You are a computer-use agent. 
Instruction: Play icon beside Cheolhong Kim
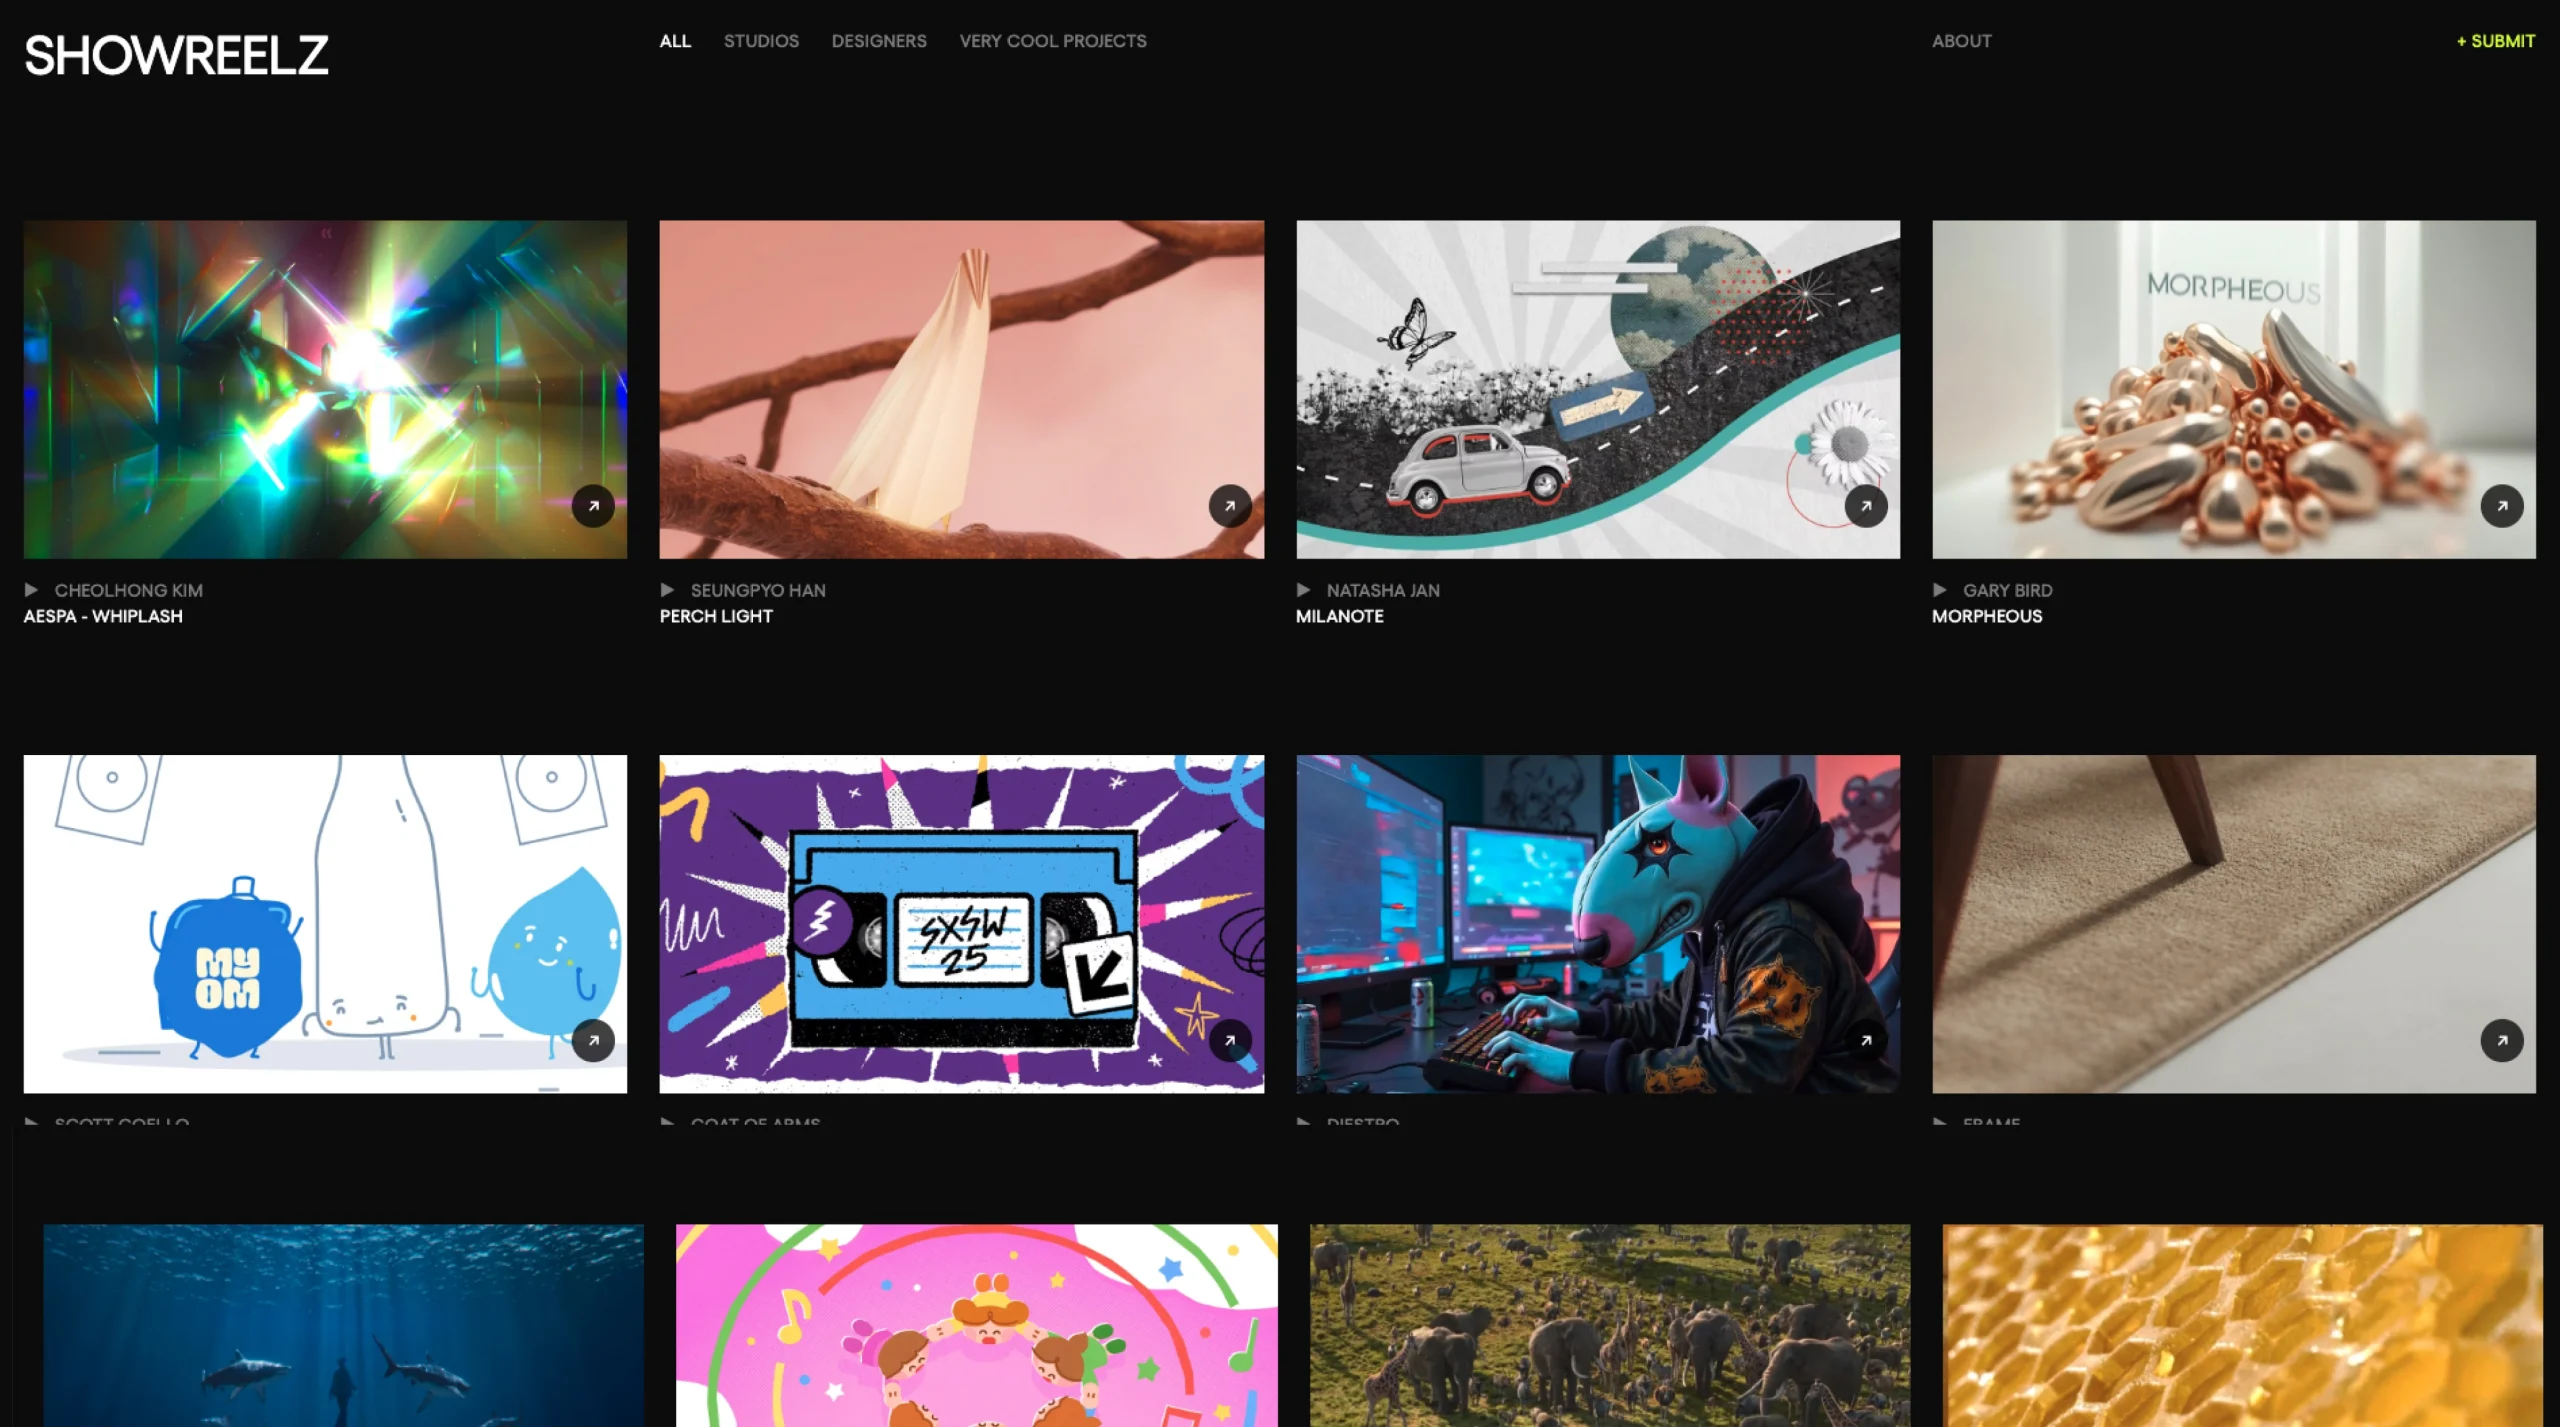[x=31, y=590]
